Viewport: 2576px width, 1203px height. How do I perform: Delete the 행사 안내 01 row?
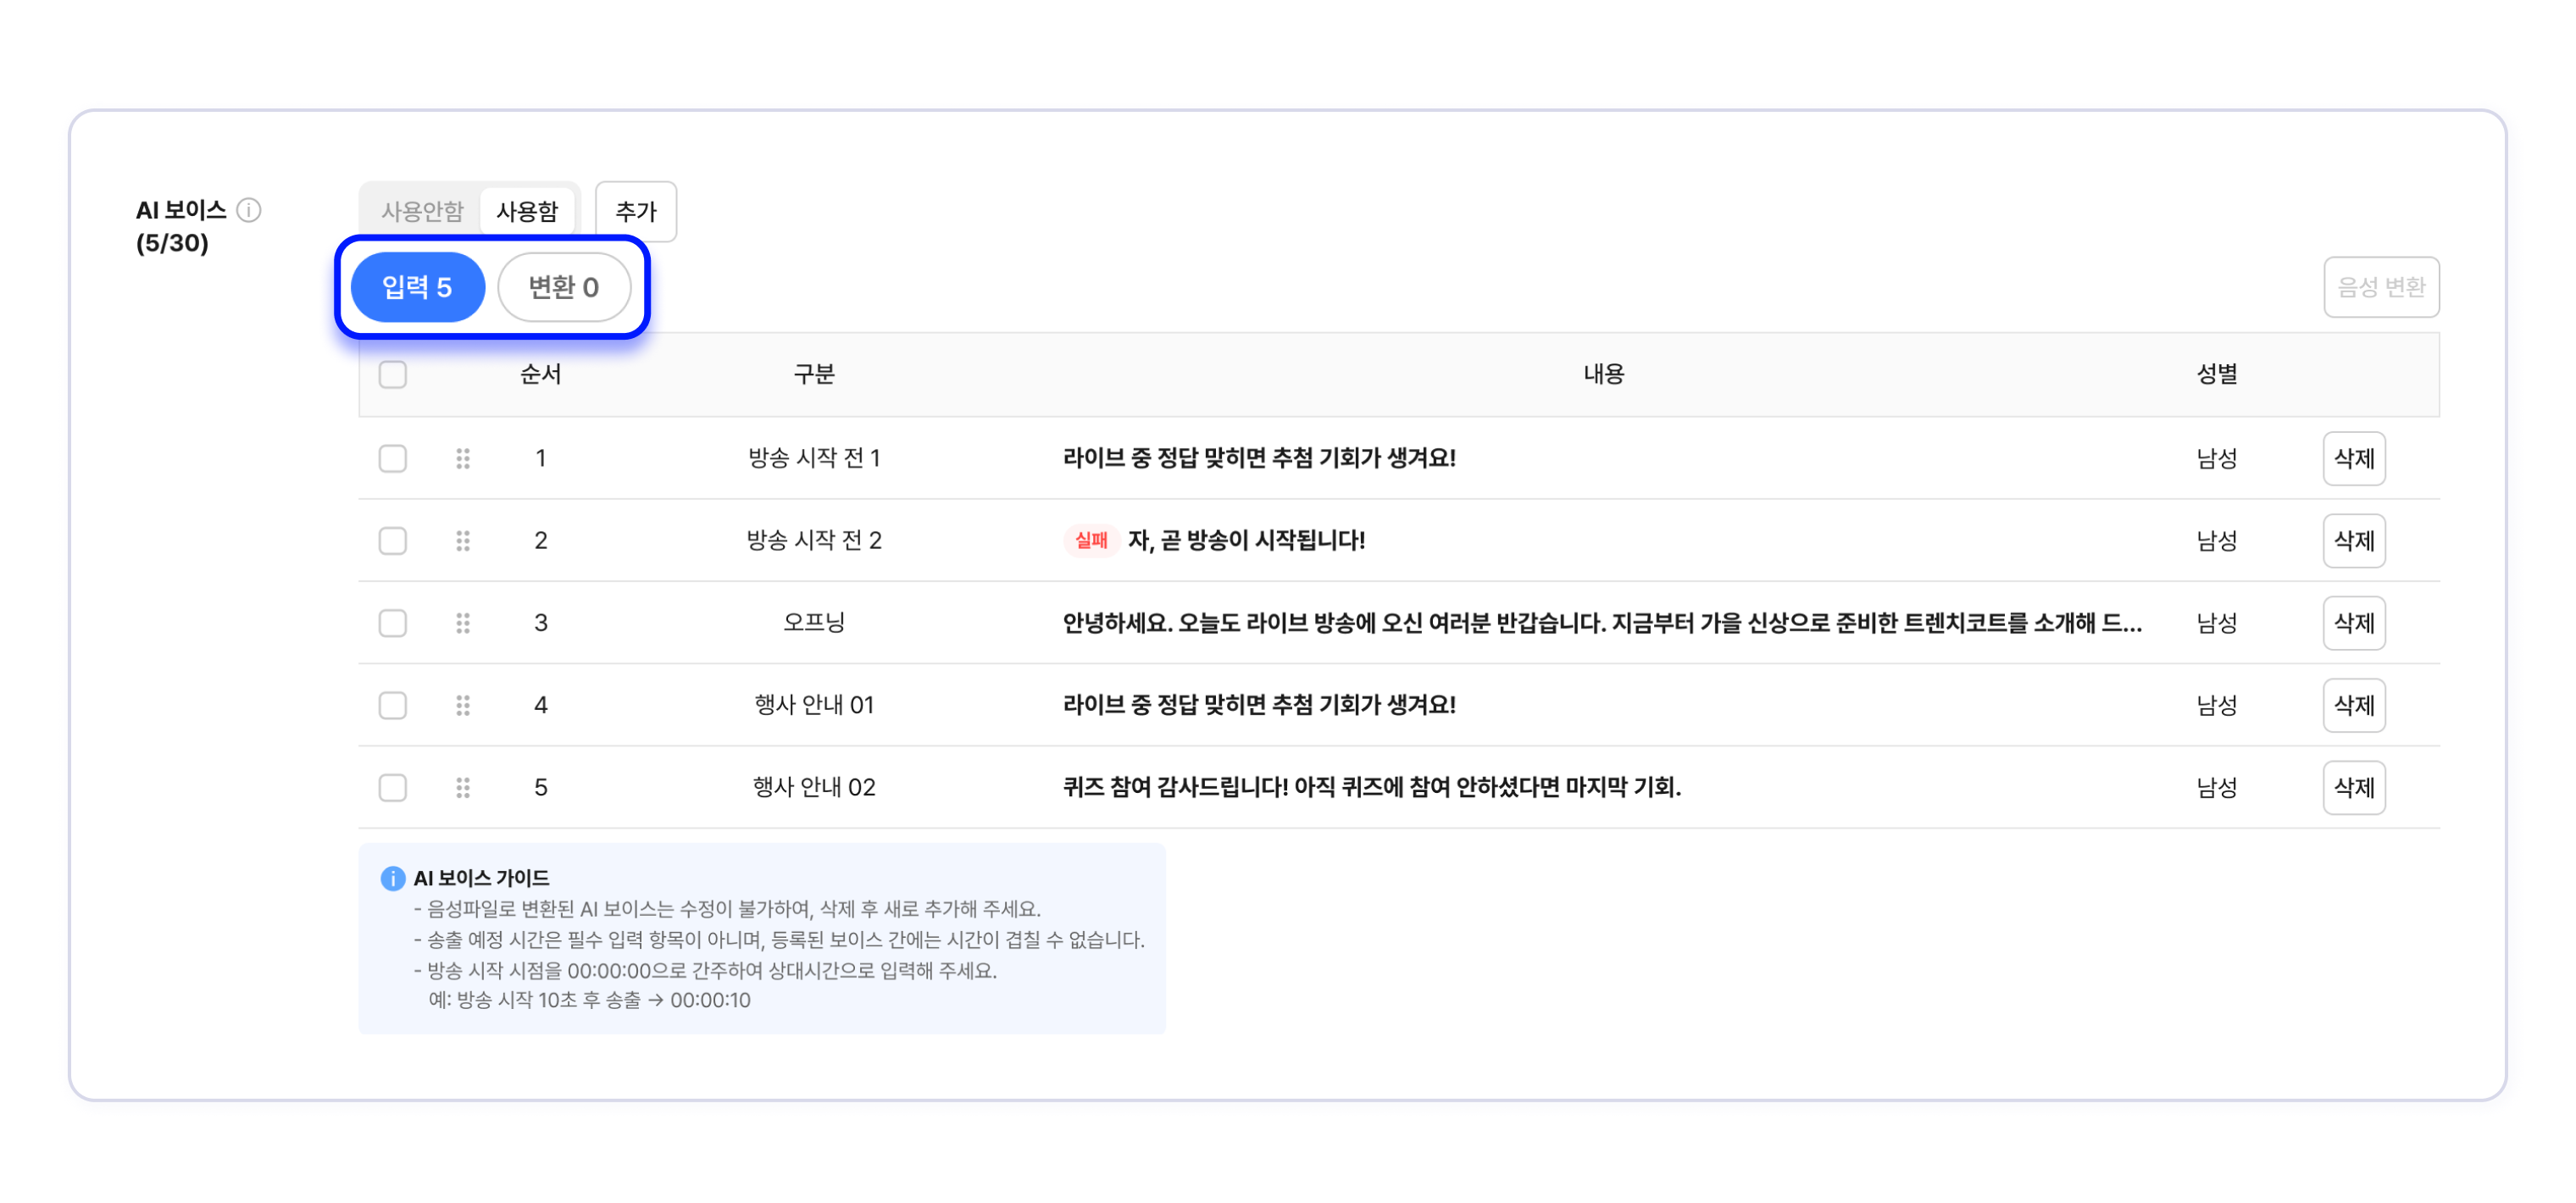pyautogui.click(x=2353, y=706)
